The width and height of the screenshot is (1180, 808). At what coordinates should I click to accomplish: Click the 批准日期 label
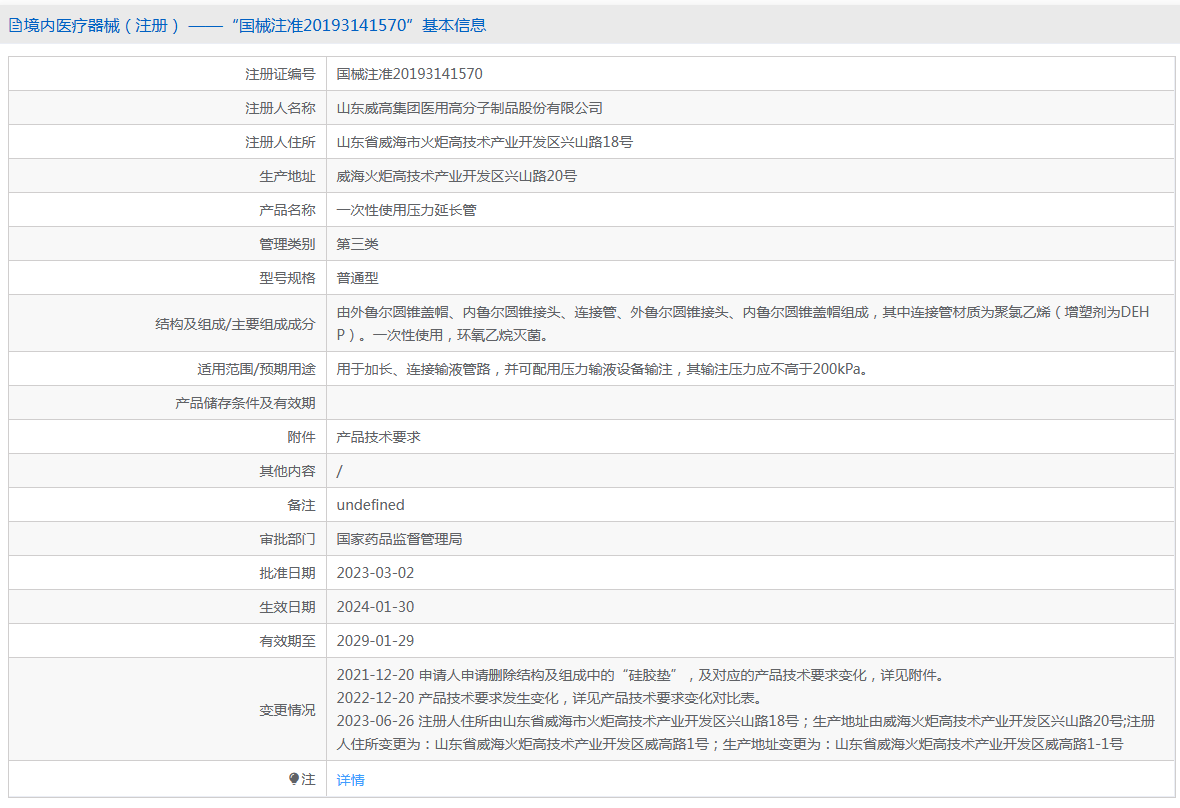pyautogui.click(x=287, y=573)
